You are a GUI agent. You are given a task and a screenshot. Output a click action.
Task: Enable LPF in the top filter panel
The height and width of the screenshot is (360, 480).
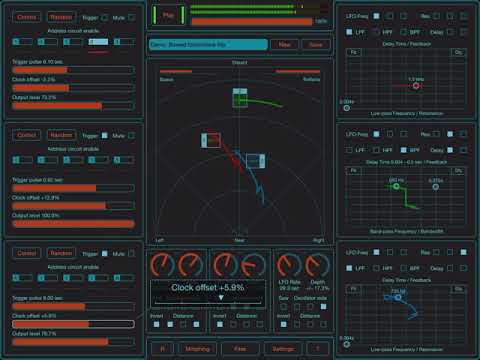(x=349, y=32)
